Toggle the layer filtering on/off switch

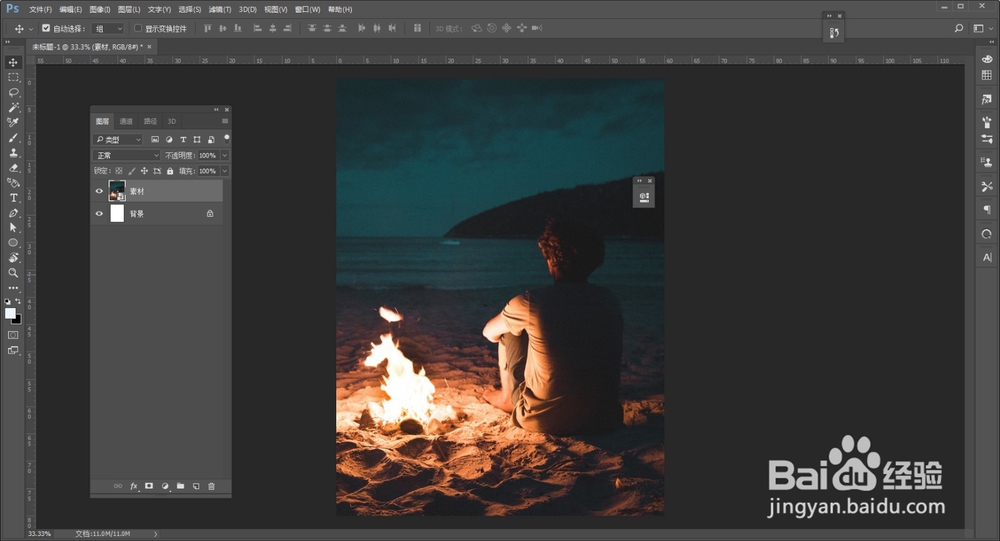[x=226, y=138]
